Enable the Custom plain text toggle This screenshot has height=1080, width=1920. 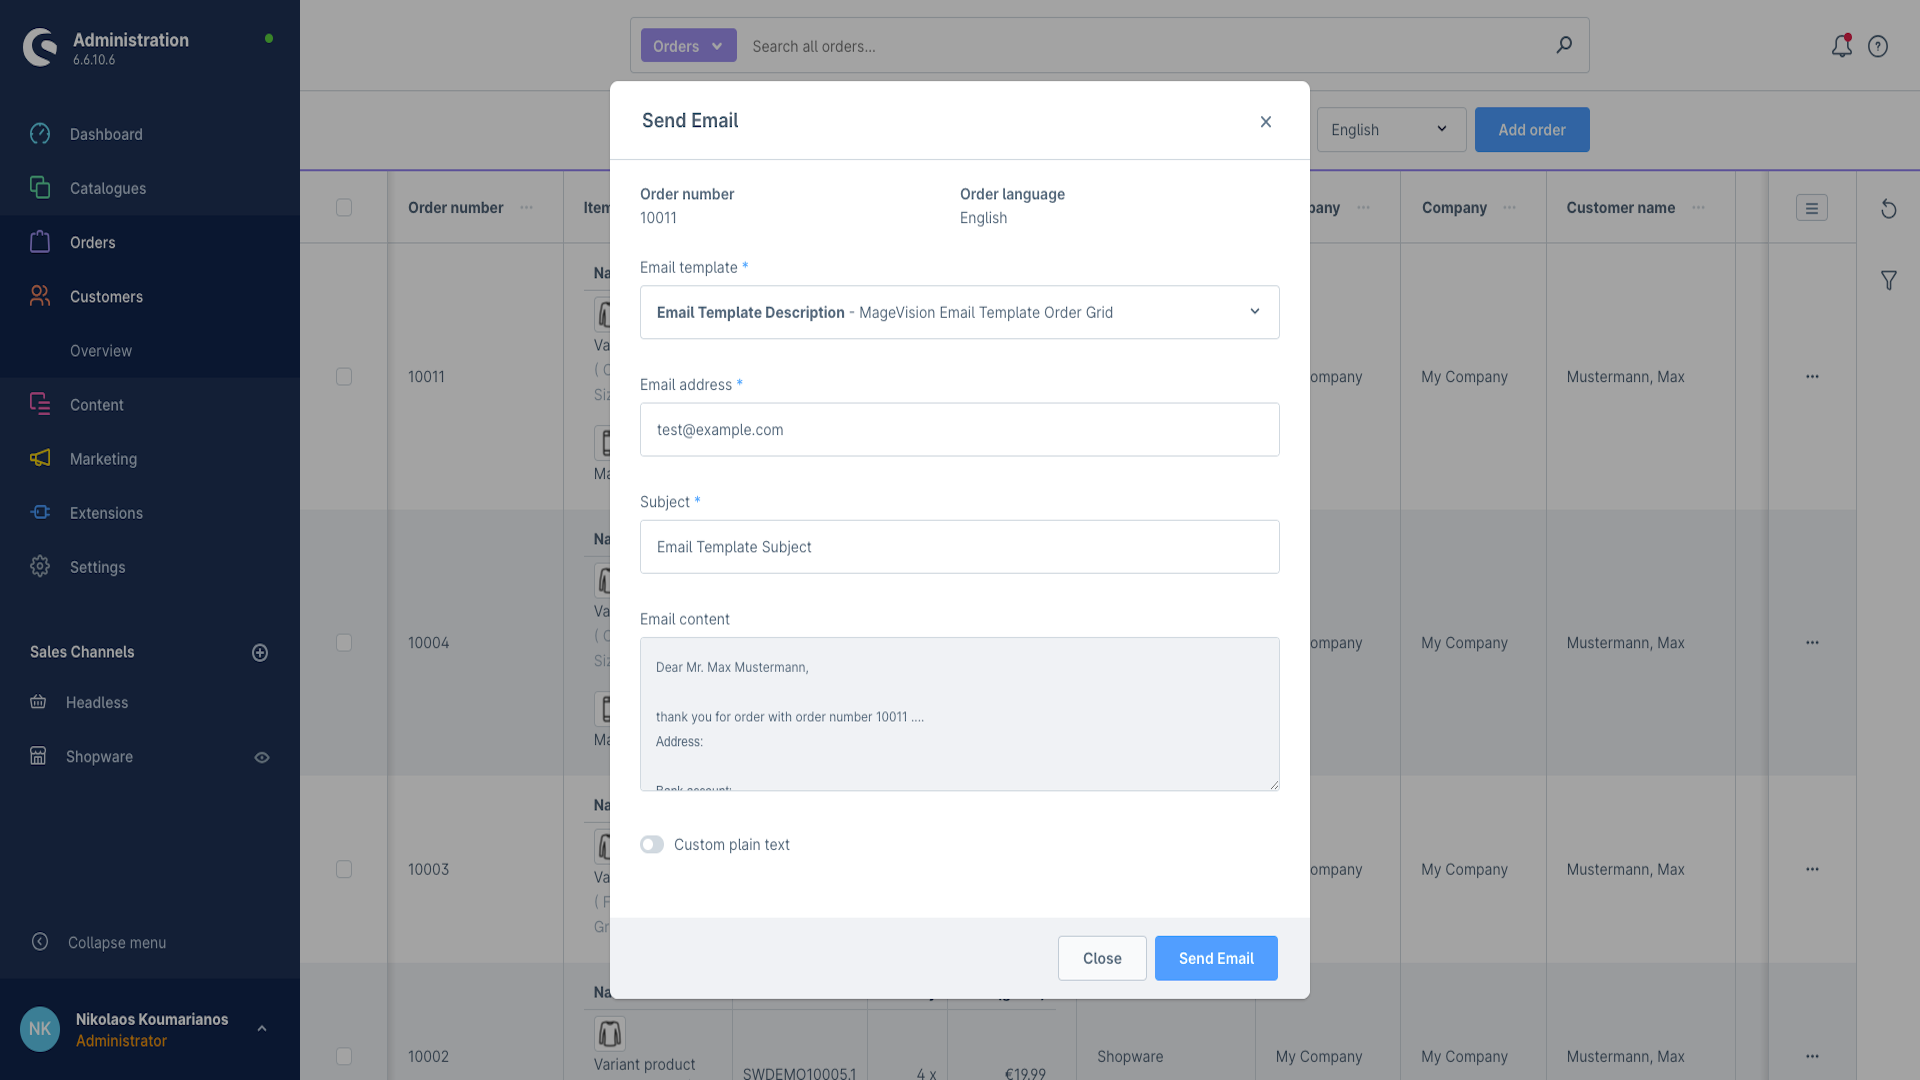pyautogui.click(x=652, y=845)
